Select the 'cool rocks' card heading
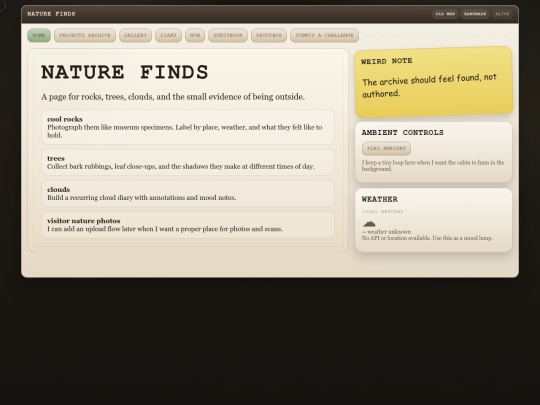540x405 pixels. pos(65,119)
